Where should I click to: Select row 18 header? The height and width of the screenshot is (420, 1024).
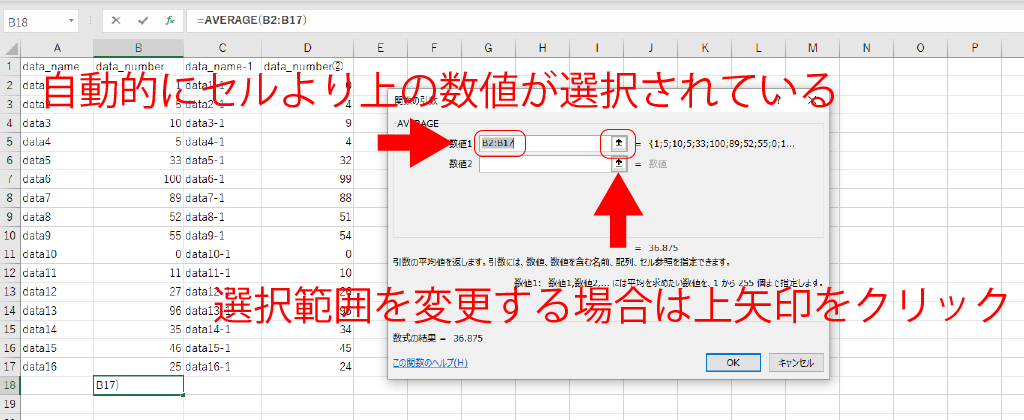tap(10, 385)
